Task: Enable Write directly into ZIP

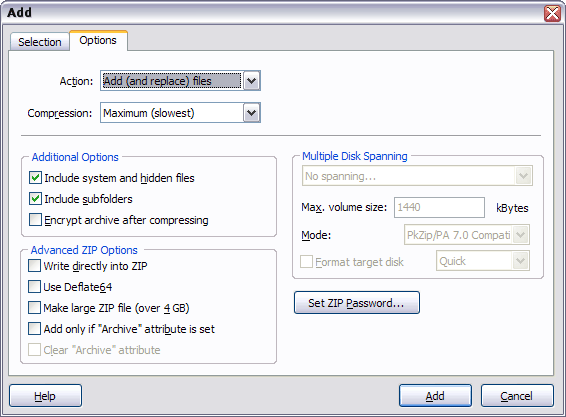Action: (34, 266)
